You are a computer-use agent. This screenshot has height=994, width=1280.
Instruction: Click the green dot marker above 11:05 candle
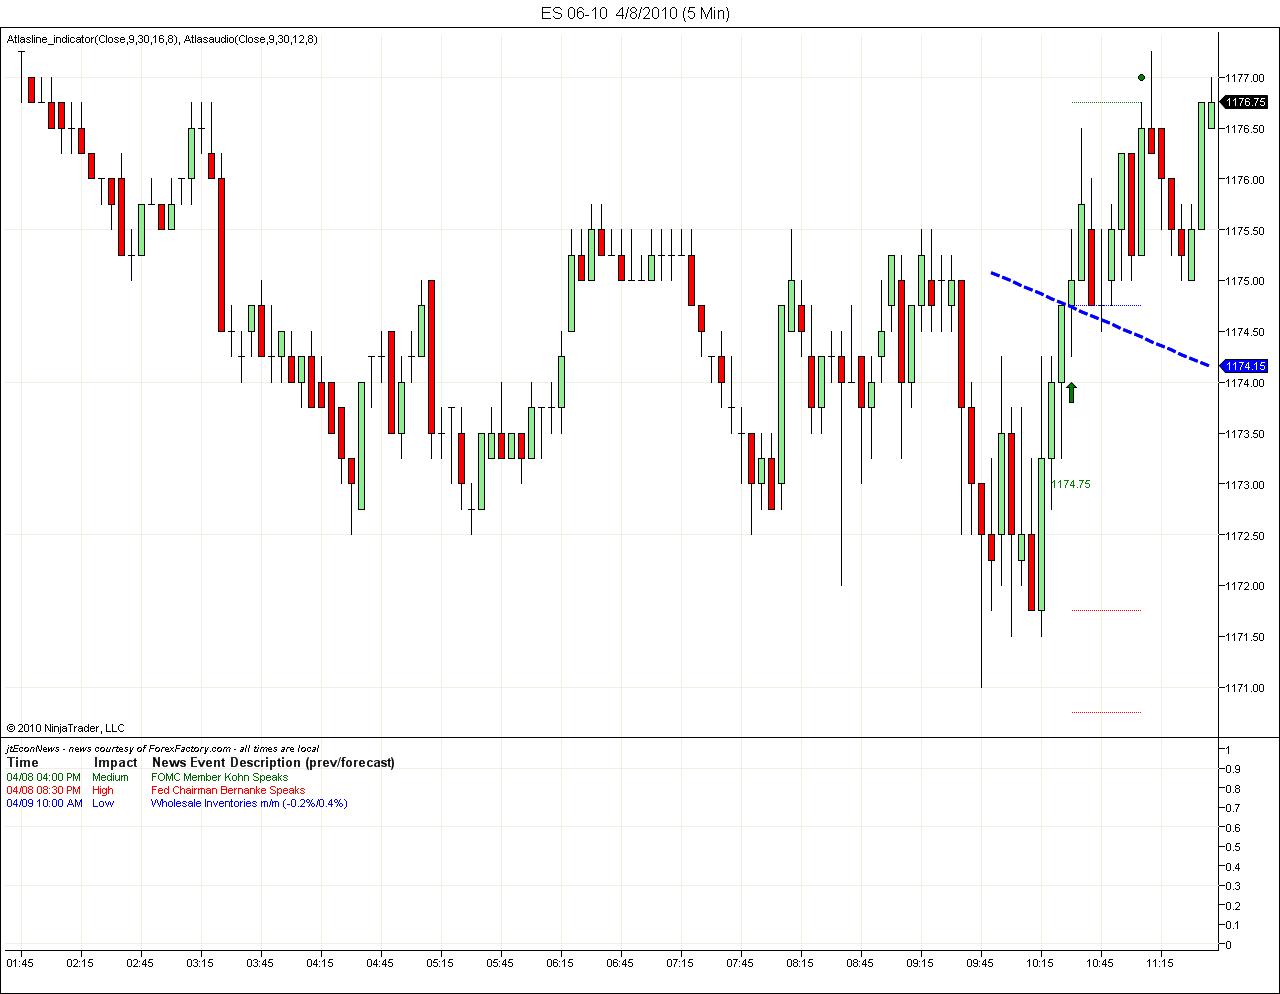tap(1141, 77)
